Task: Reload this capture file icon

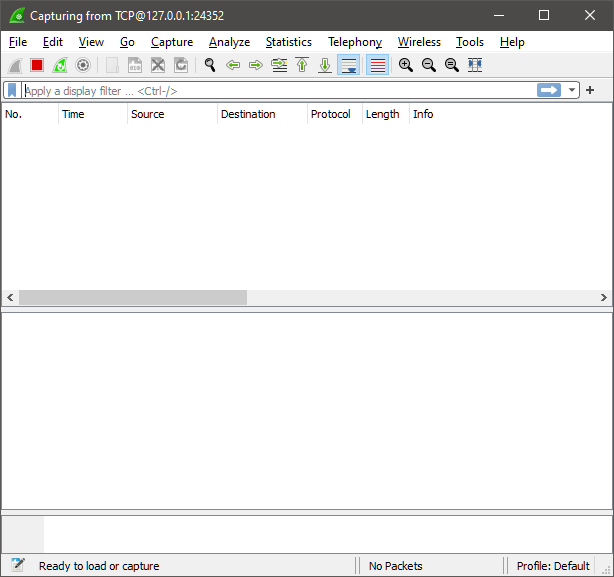Action: coord(181,65)
